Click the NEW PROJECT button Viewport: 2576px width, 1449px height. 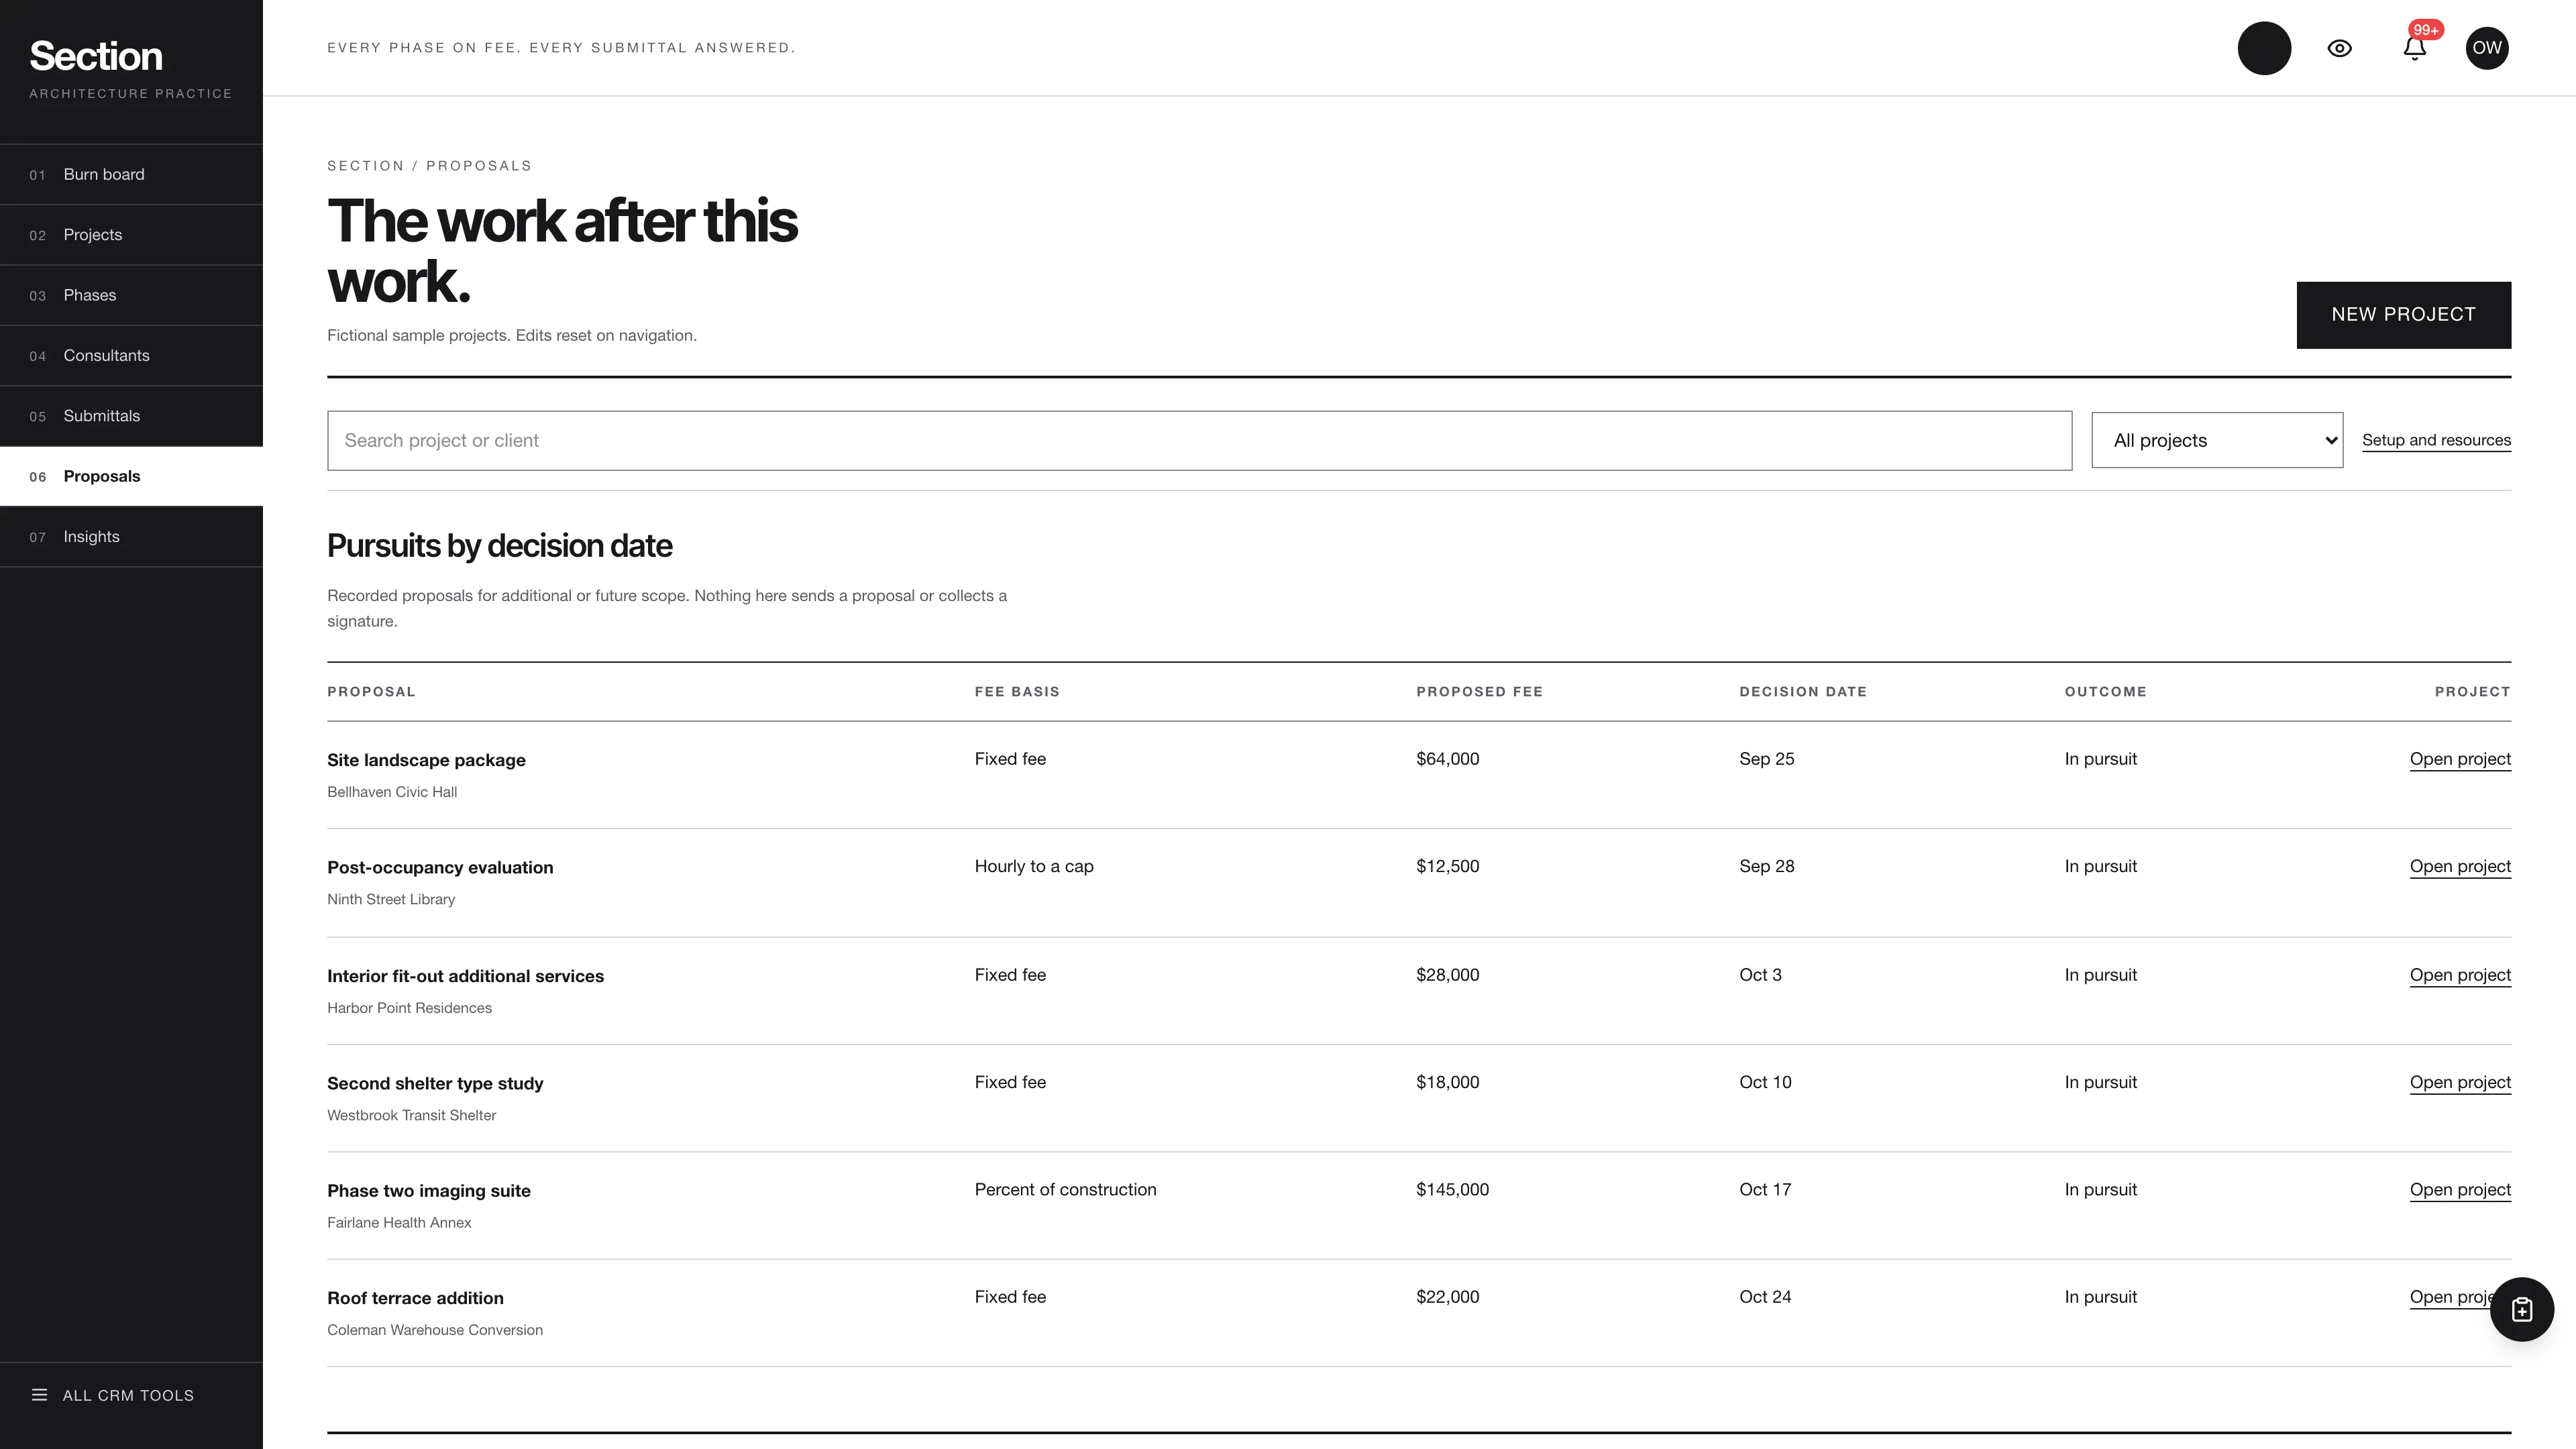coord(2403,315)
